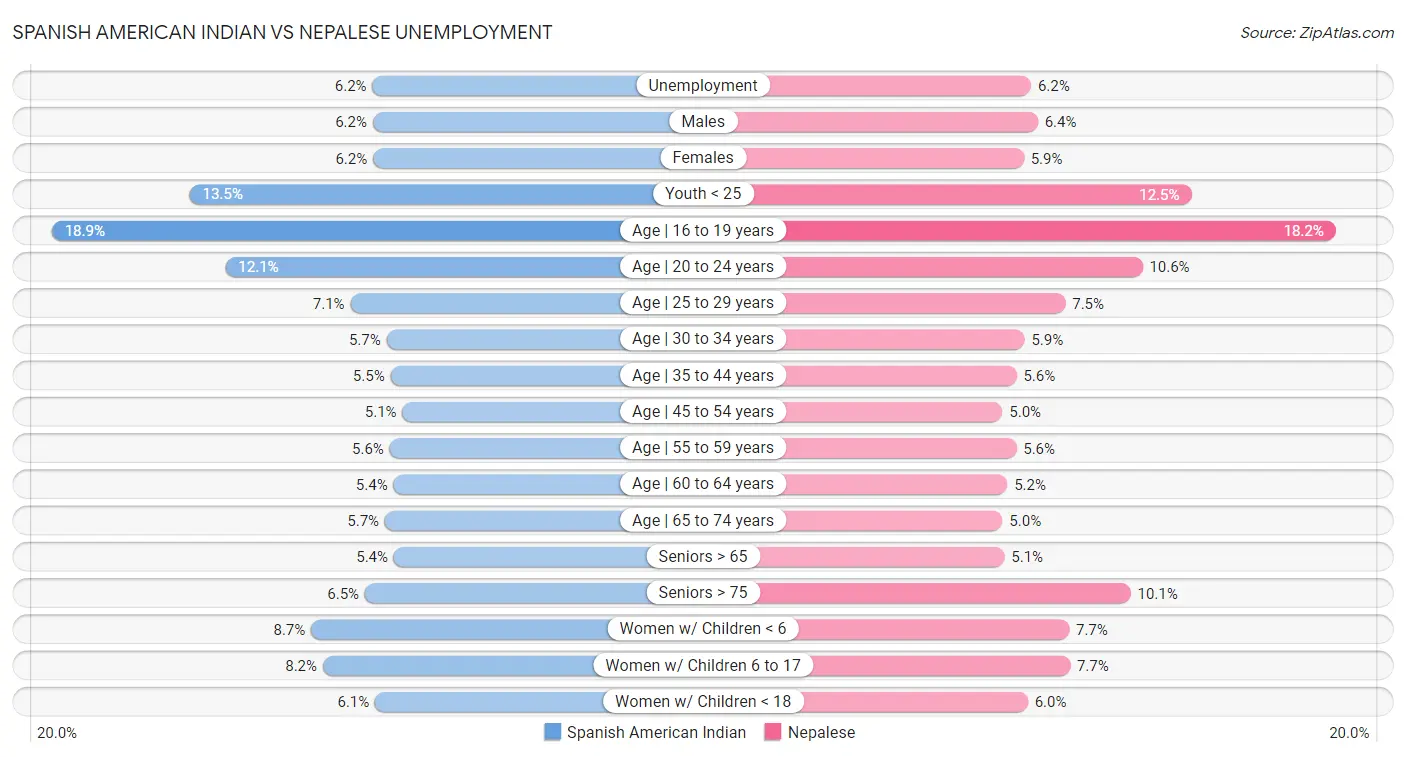The width and height of the screenshot is (1406, 757).
Task: Click the Nepalese legend color swatch
Action: click(x=773, y=732)
